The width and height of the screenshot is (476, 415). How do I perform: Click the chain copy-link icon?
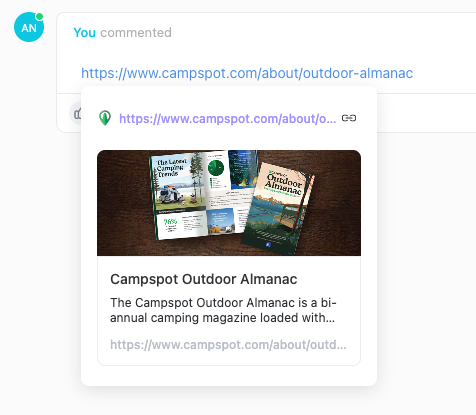point(349,118)
